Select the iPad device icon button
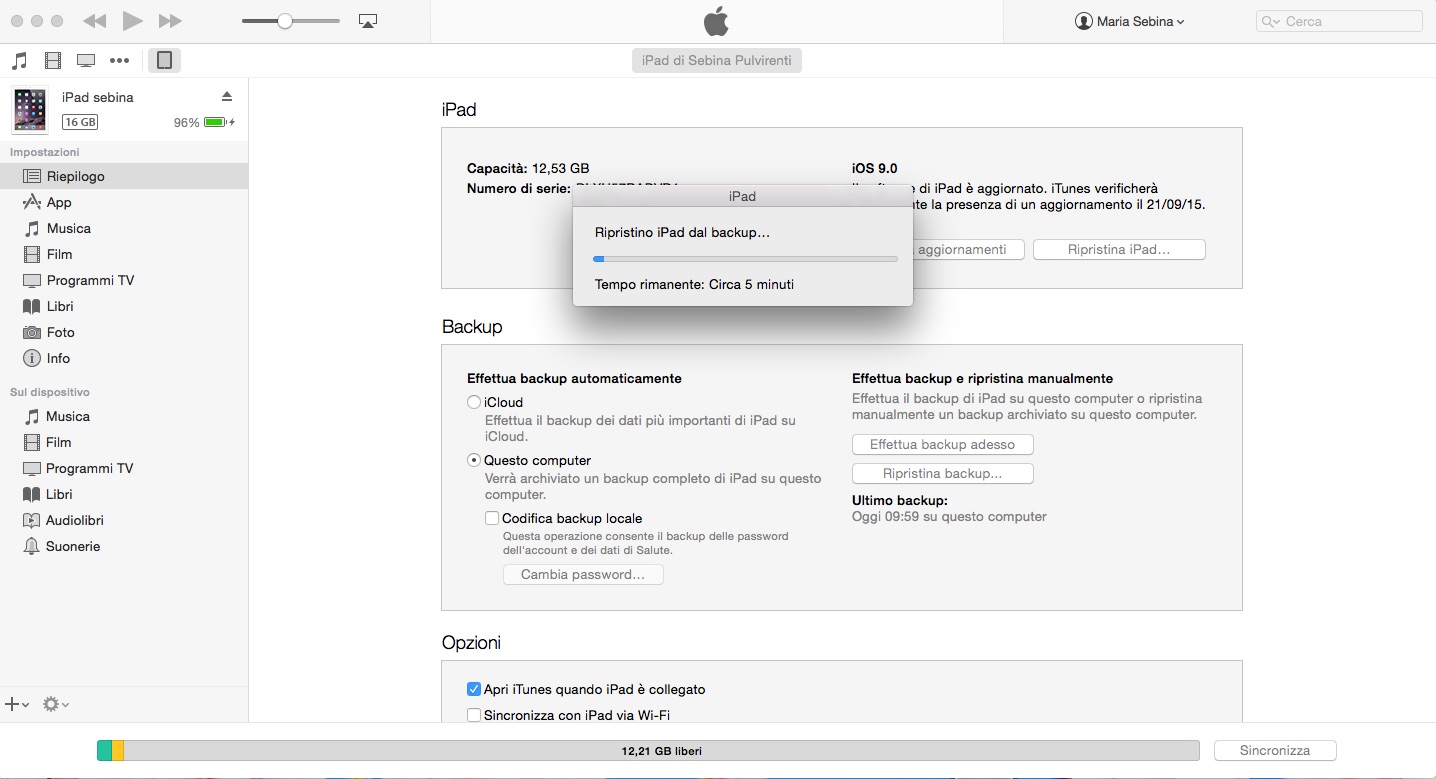 point(164,60)
